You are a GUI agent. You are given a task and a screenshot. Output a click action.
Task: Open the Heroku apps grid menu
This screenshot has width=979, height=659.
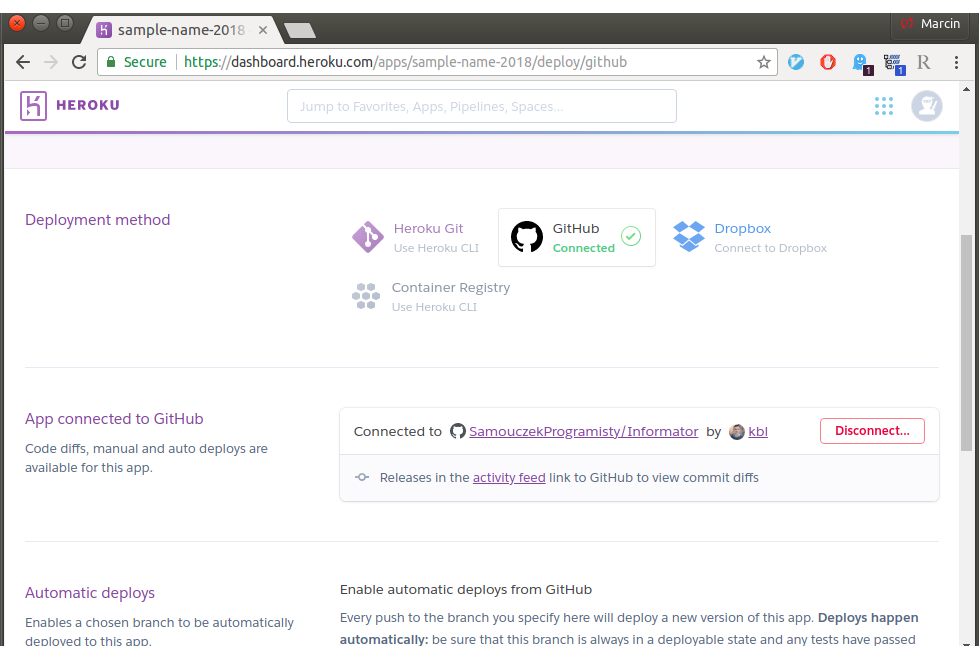click(883, 106)
